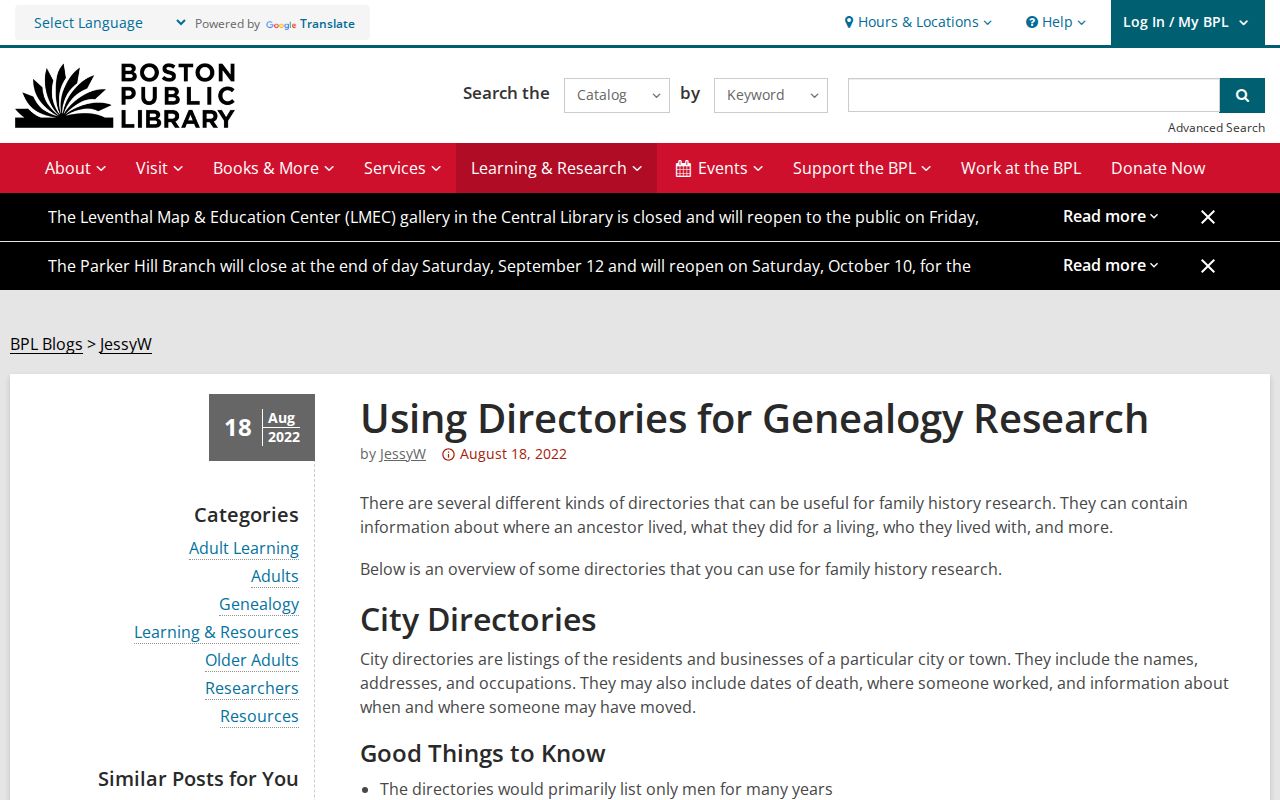
Task: Open the Adults category
Action: [275, 576]
